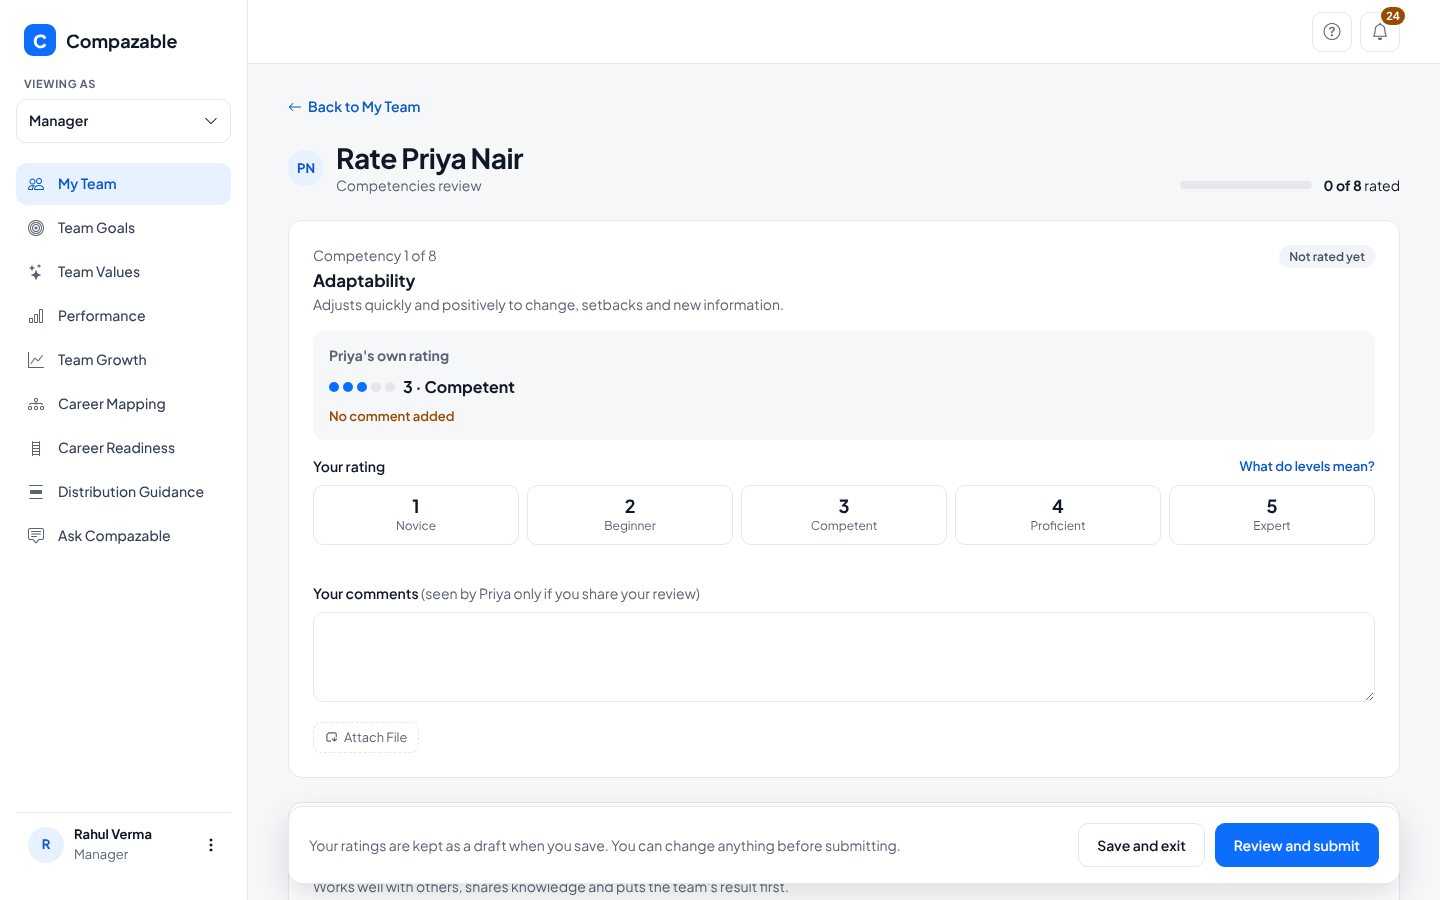The width and height of the screenshot is (1440, 900).
Task: Click the Performance bar chart icon
Action: tap(36, 316)
